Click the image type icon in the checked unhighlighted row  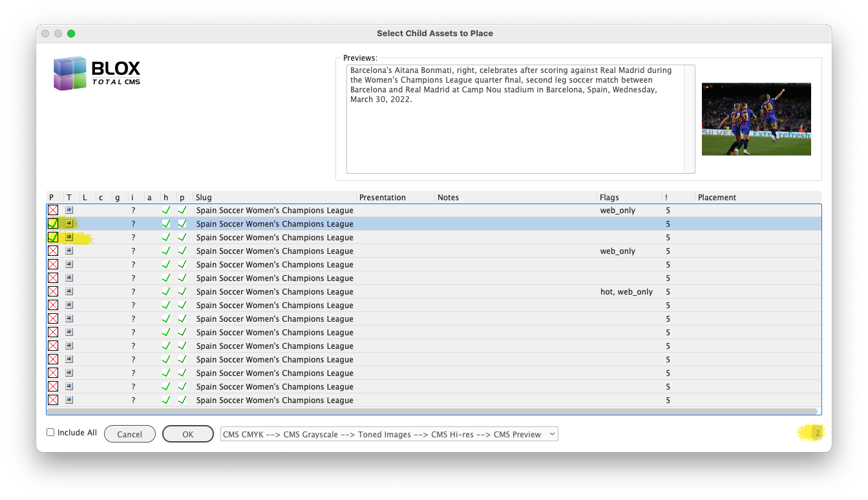[69, 237]
